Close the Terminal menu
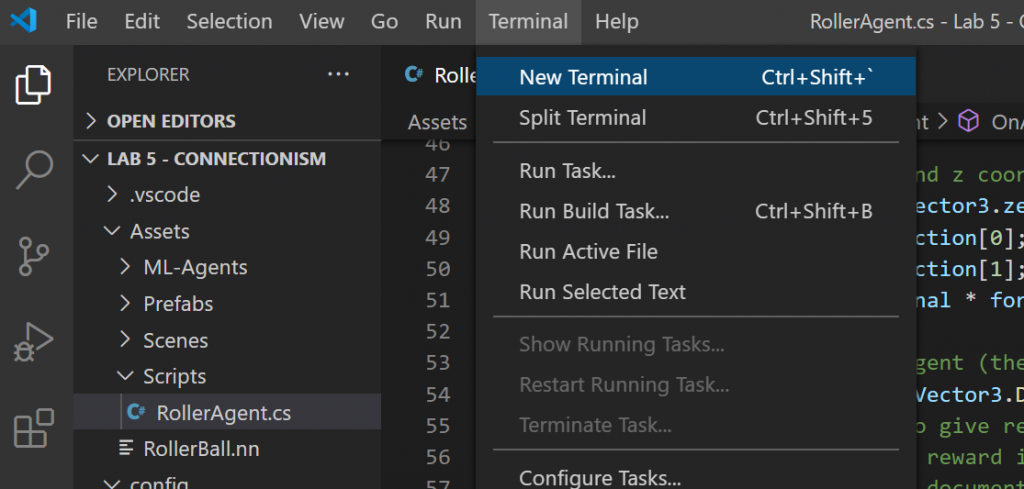1024x489 pixels. [528, 22]
